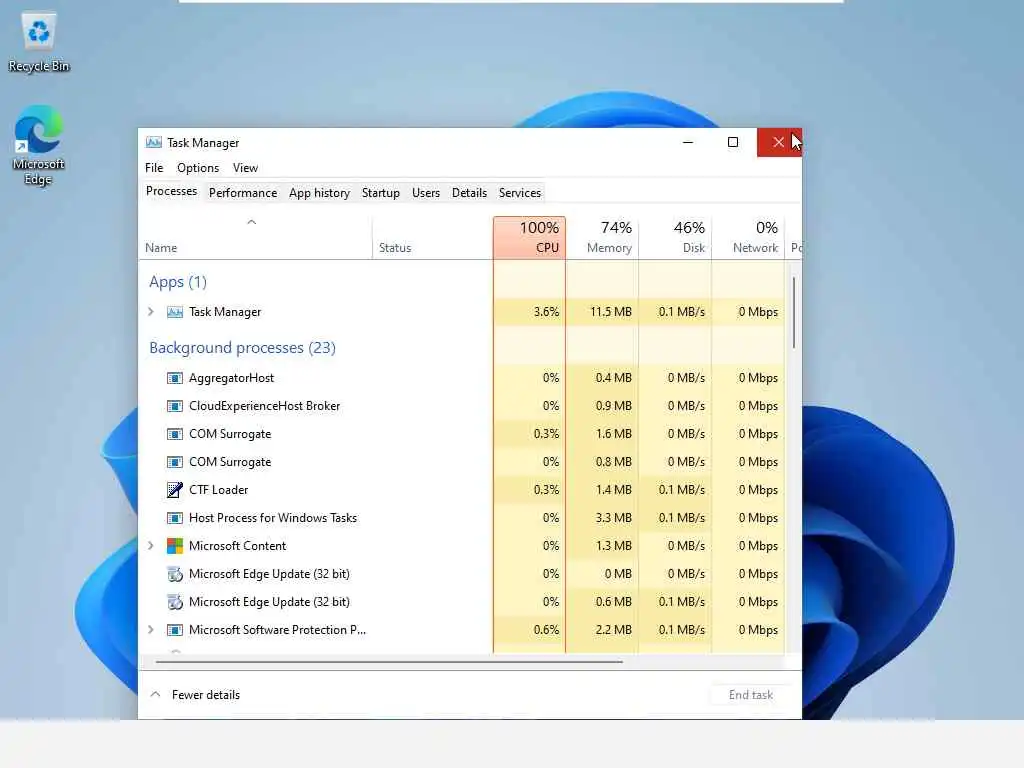Click the End task button

coord(751,695)
